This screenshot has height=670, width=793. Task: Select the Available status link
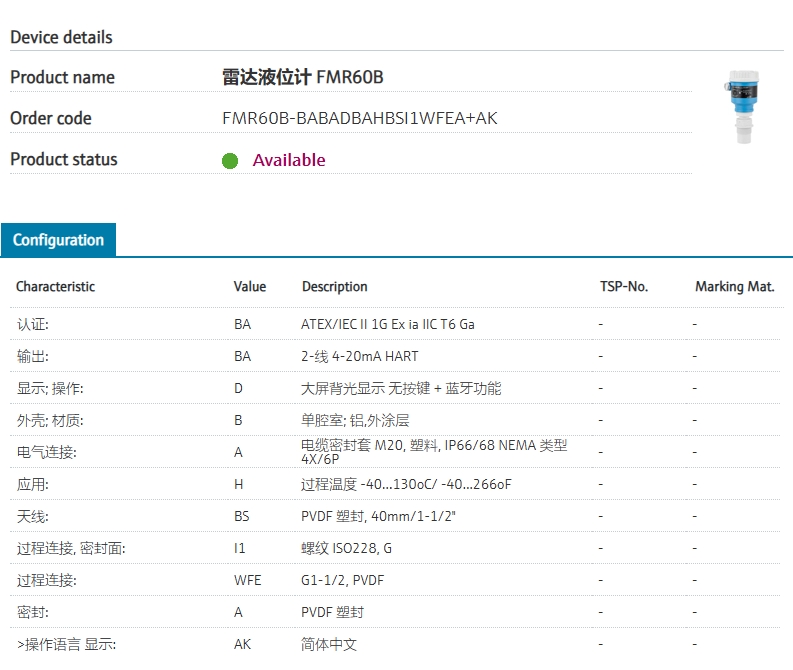click(289, 160)
